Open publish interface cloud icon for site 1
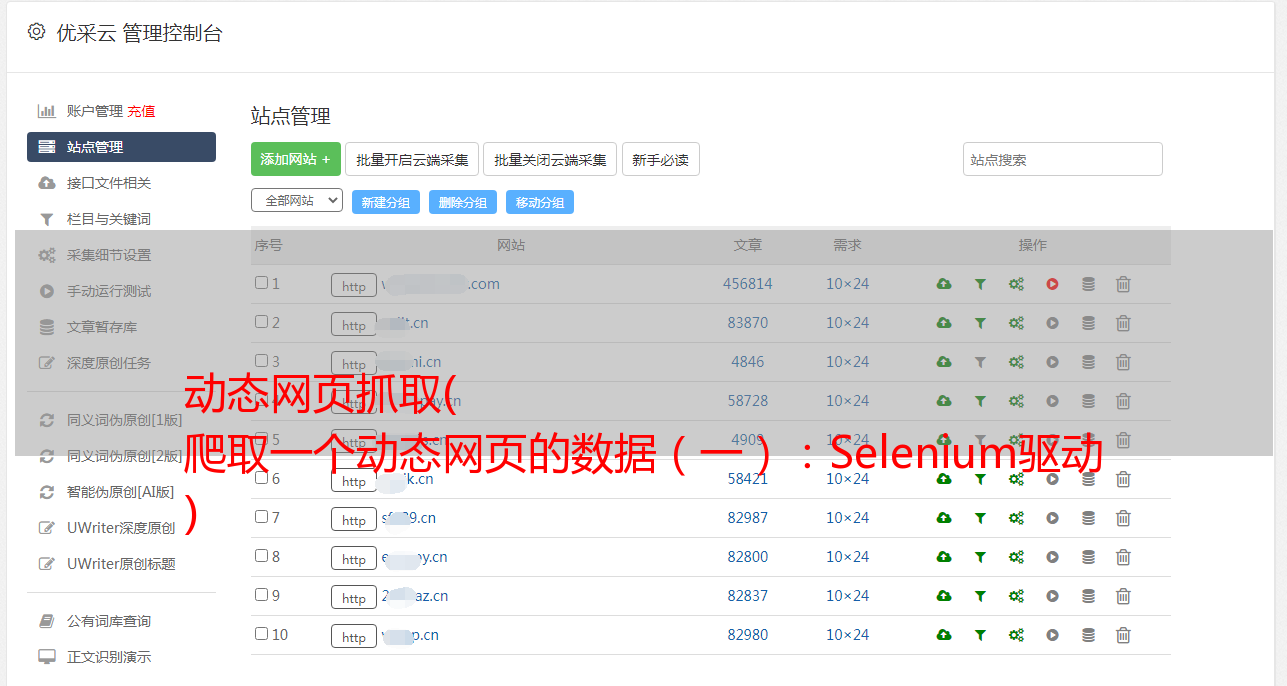 point(944,284)
